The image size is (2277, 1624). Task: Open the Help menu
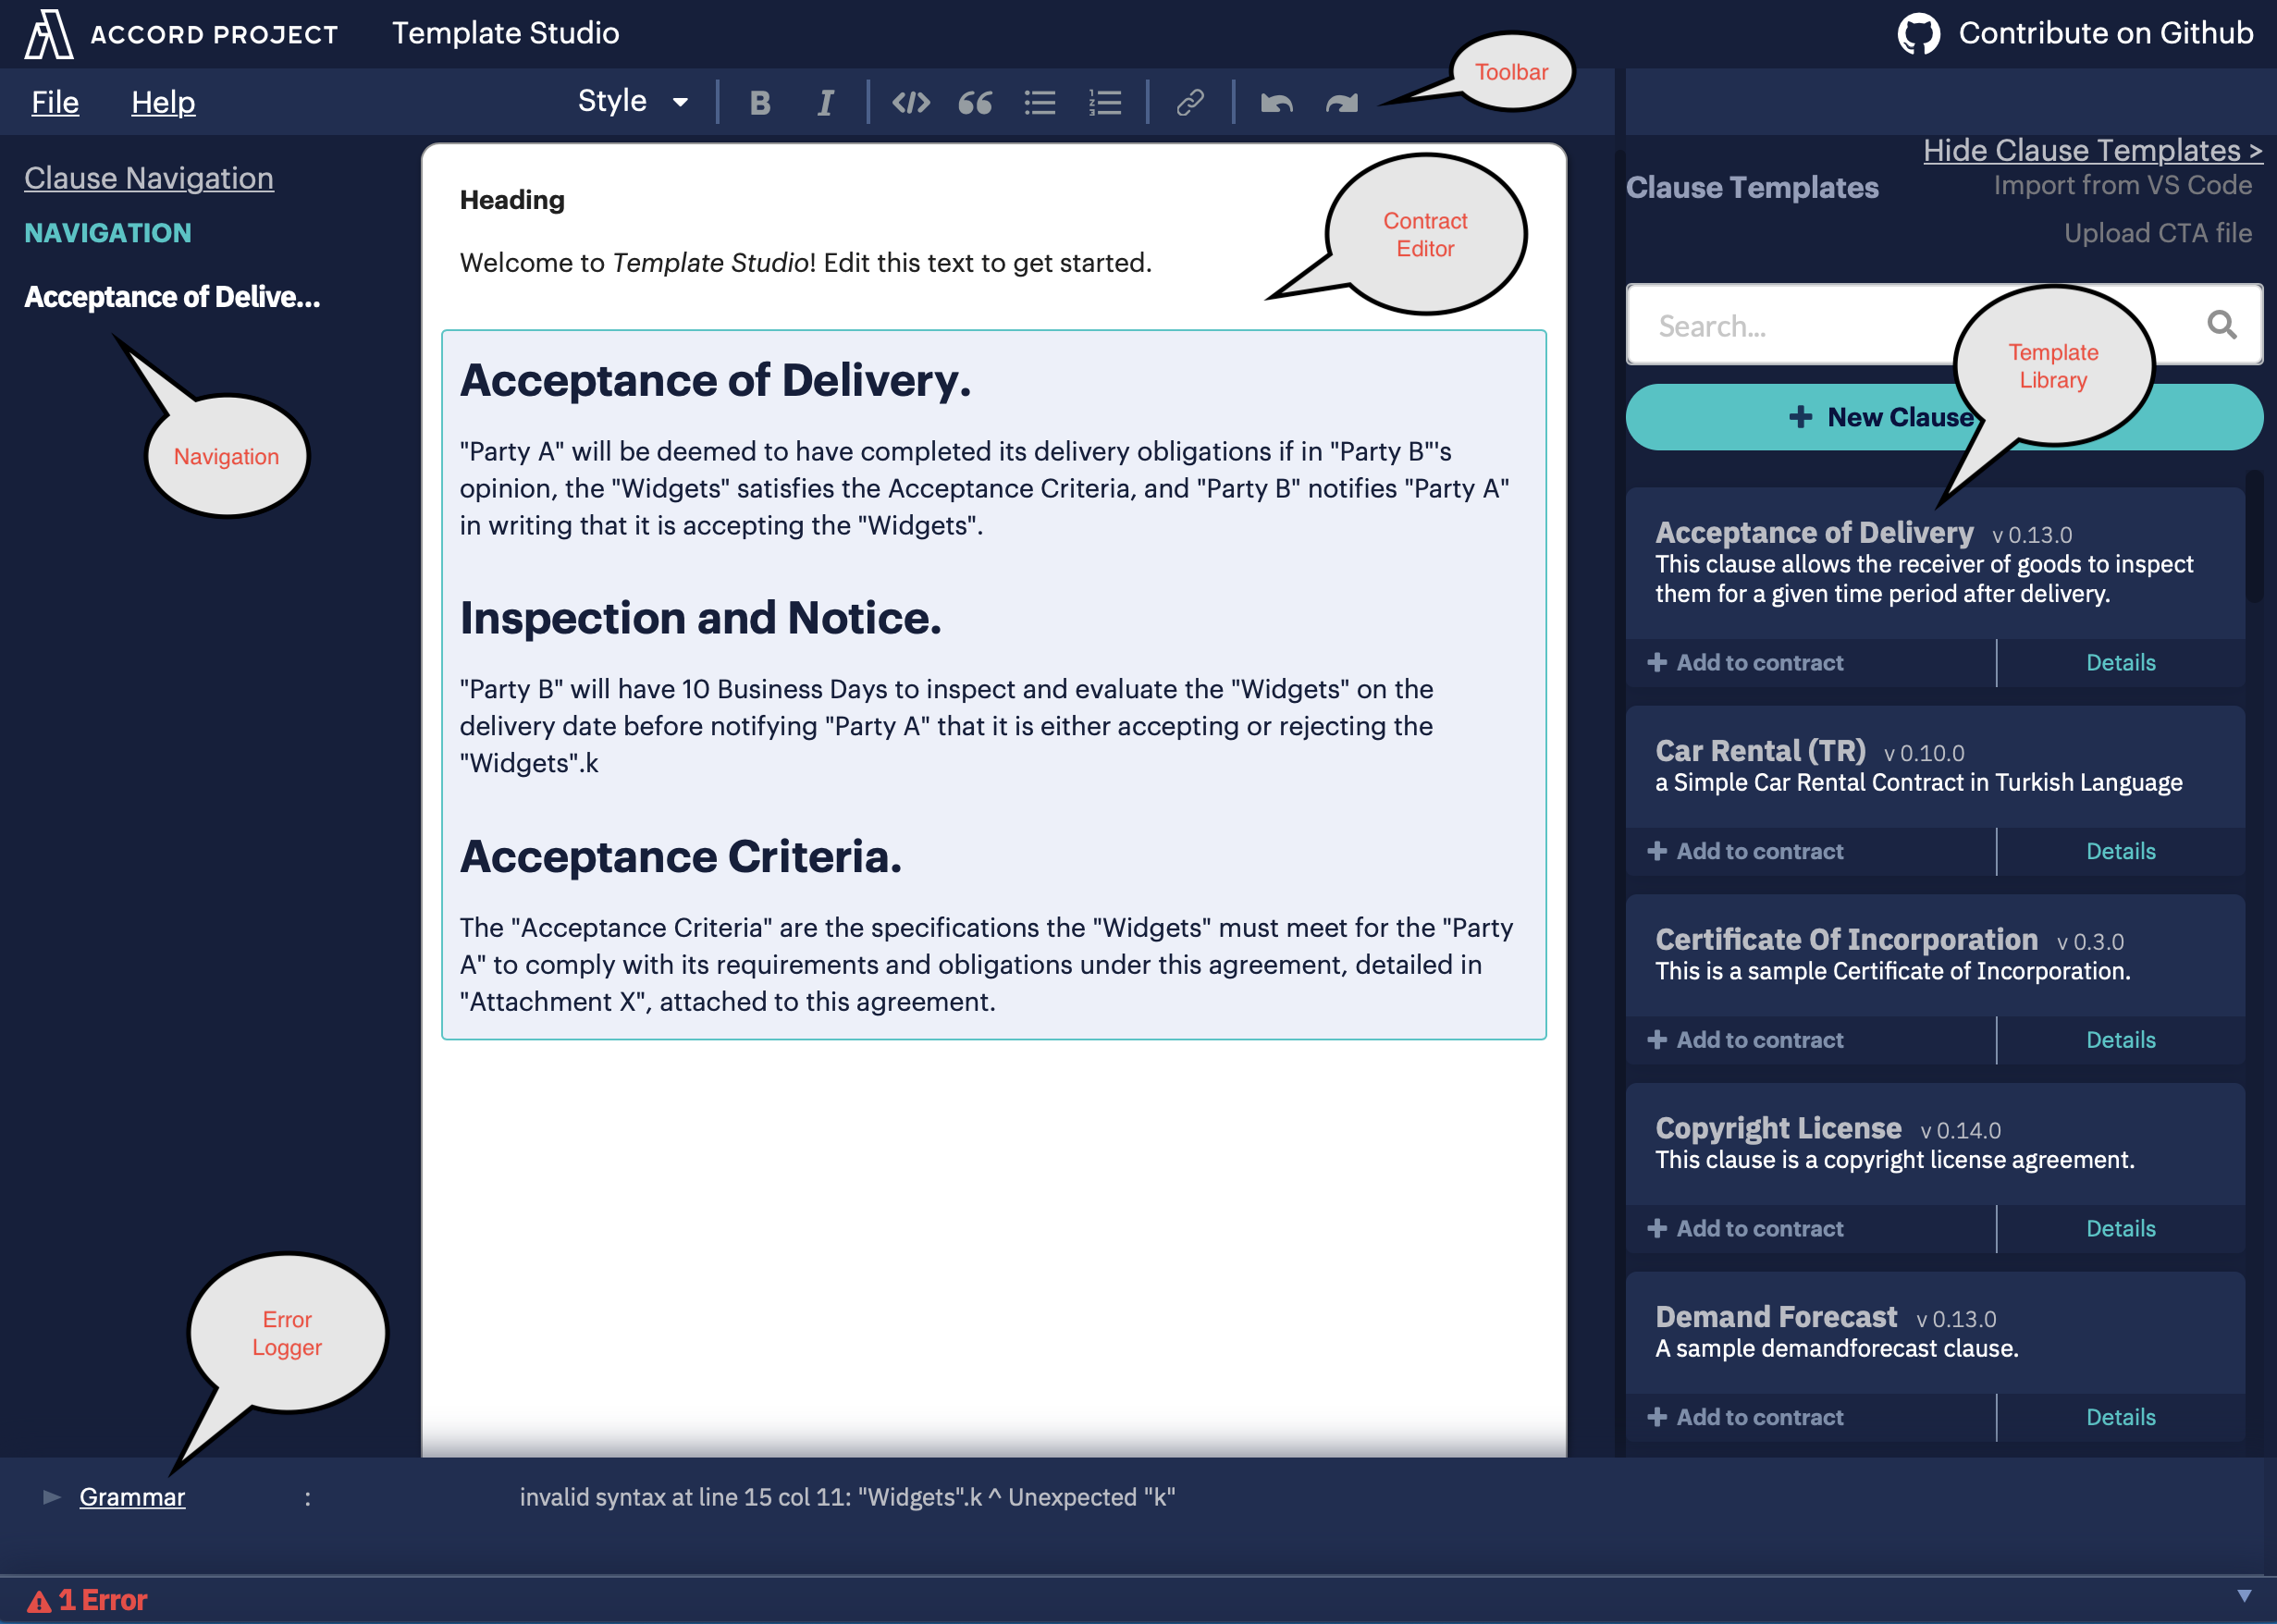click(x=162, y=102)
